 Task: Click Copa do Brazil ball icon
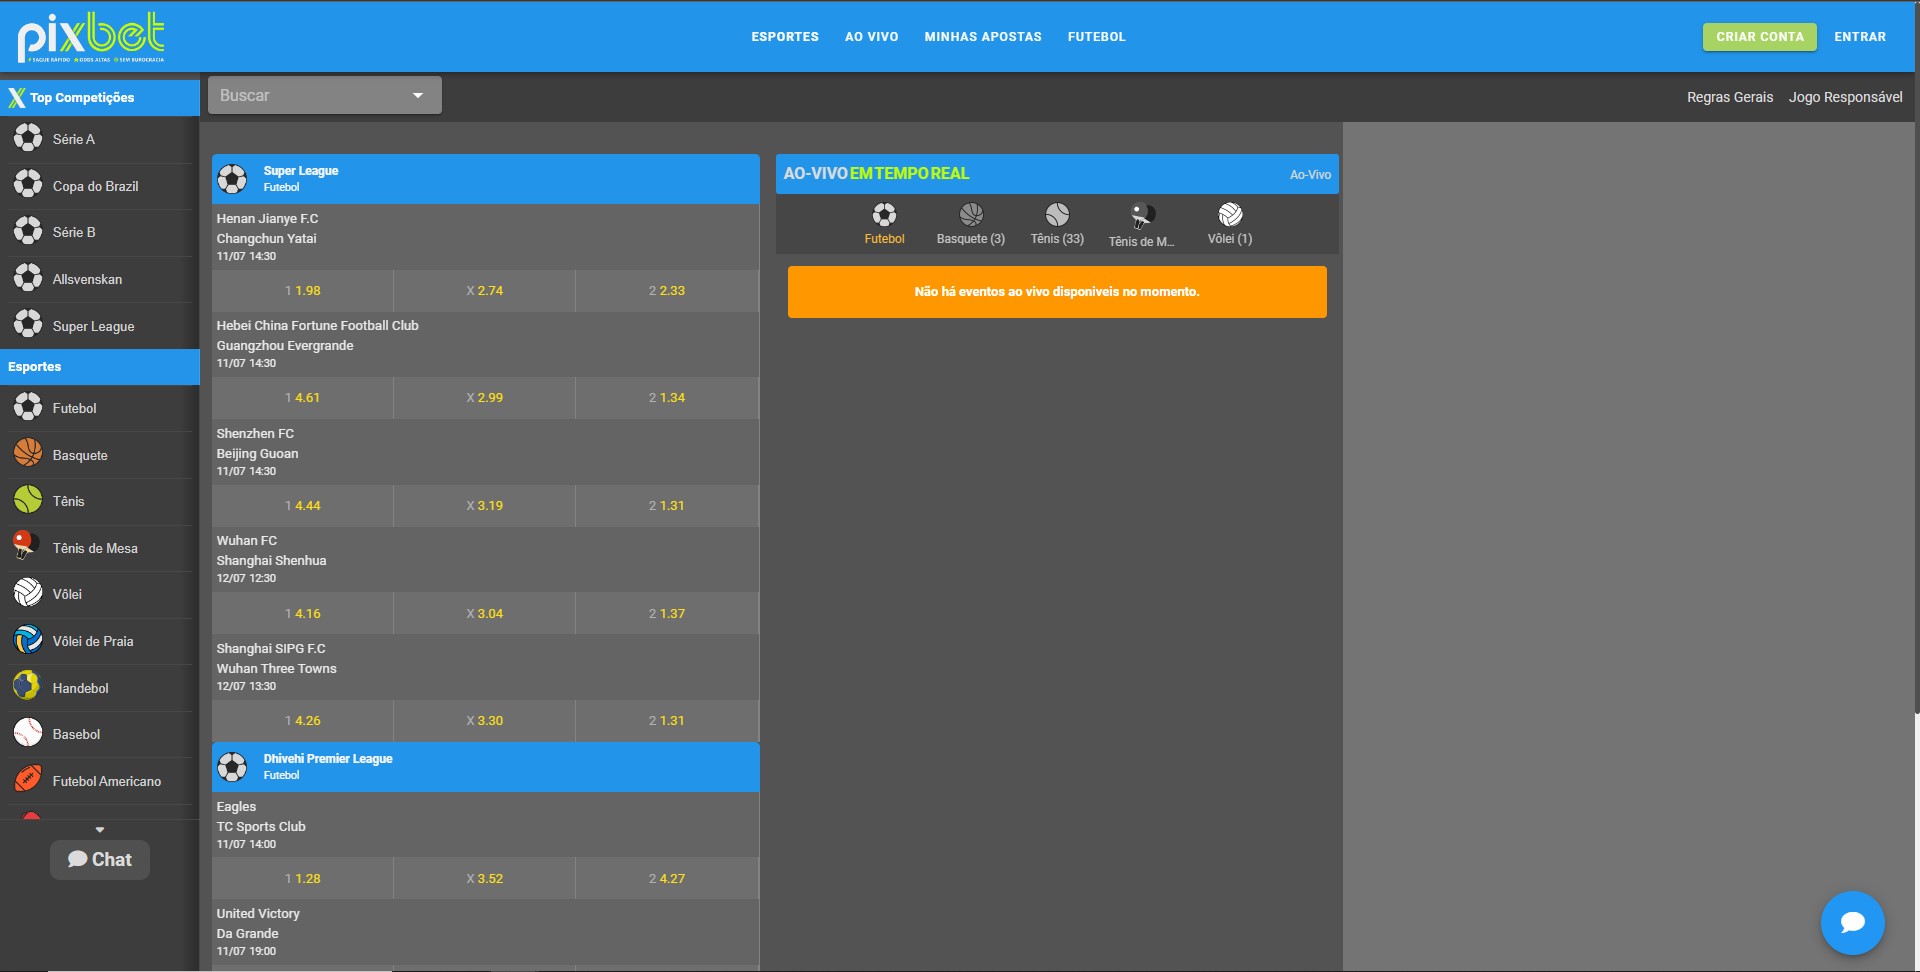coord(28,185)
